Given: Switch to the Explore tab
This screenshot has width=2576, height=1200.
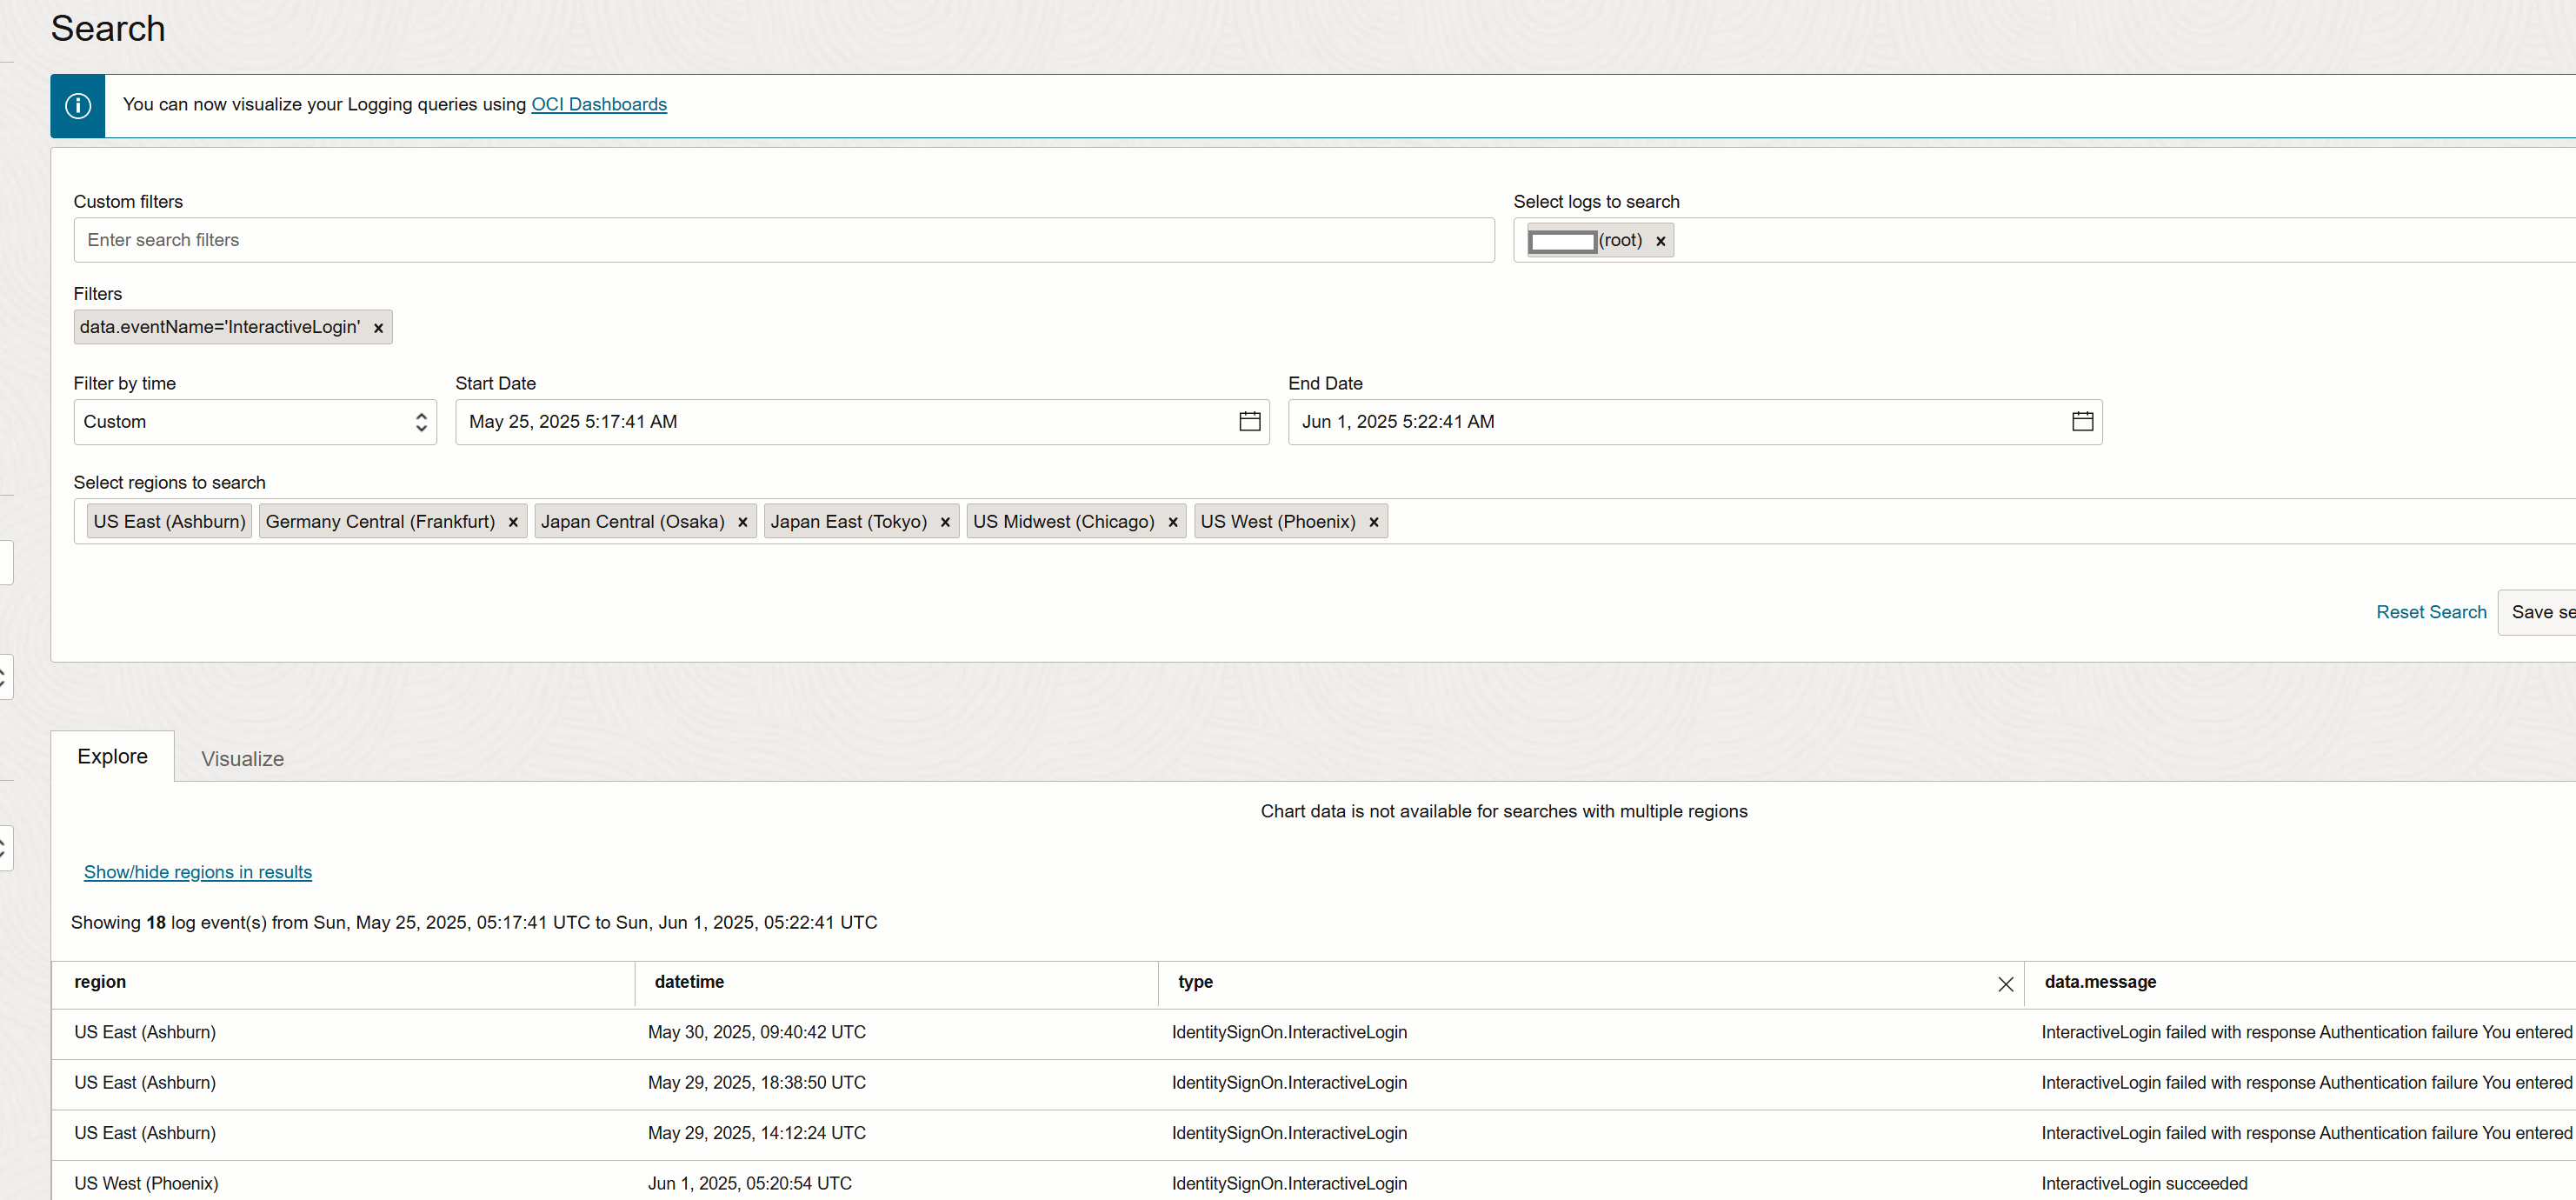Looking at the screenshot, I should (x=112, y=757).
